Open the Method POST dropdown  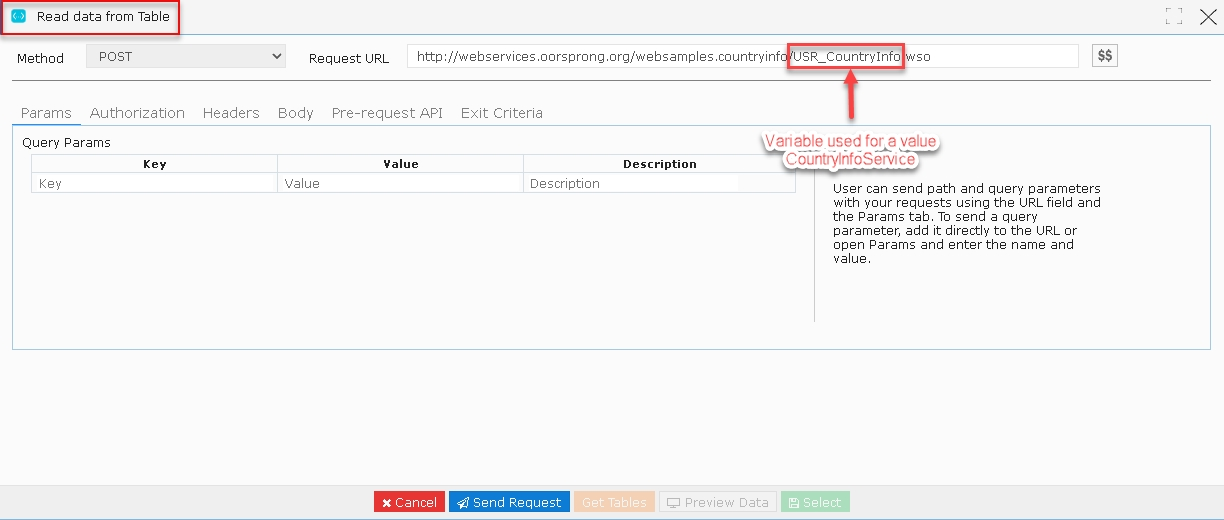pyautogui.click(x=186, y=57)
